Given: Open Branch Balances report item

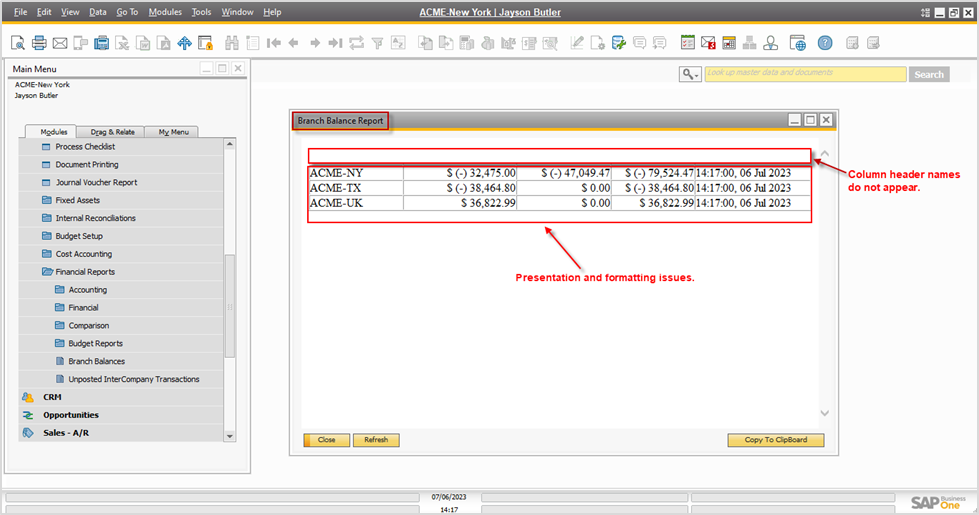Looking at the screenshot, I should pyautogui.click(x=96, y=361).
